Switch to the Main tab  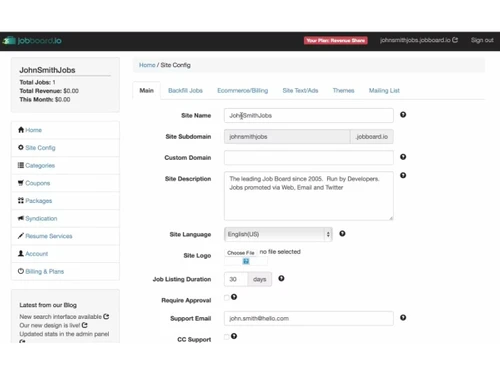(x=147, y=90)
